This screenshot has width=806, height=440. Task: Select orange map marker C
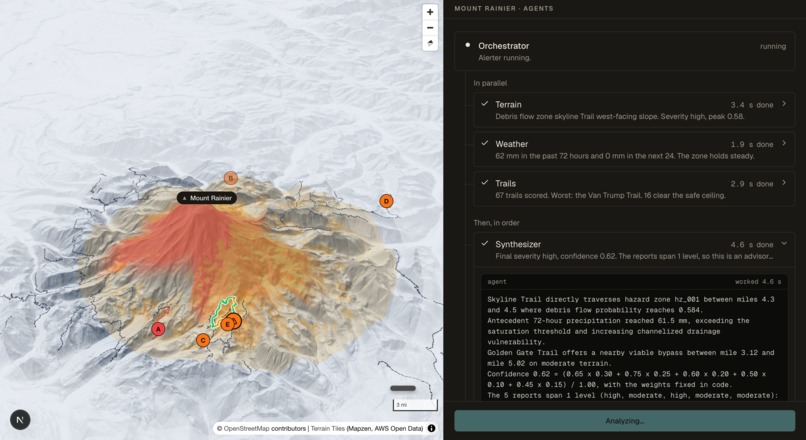click(x=203, y=340)
